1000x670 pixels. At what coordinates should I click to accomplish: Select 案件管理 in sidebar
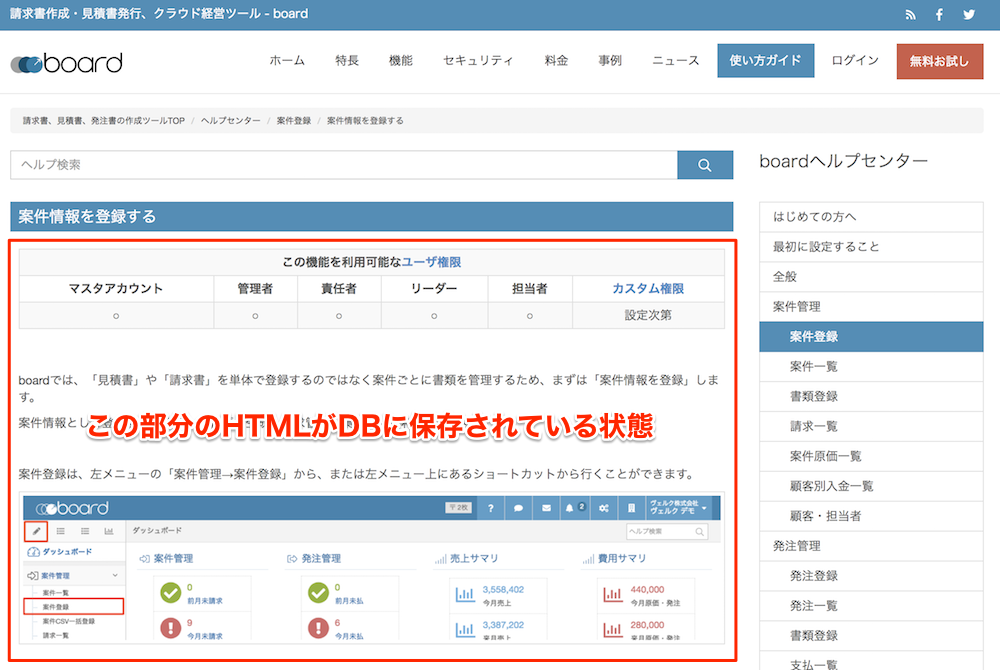[x=871, y=307]
